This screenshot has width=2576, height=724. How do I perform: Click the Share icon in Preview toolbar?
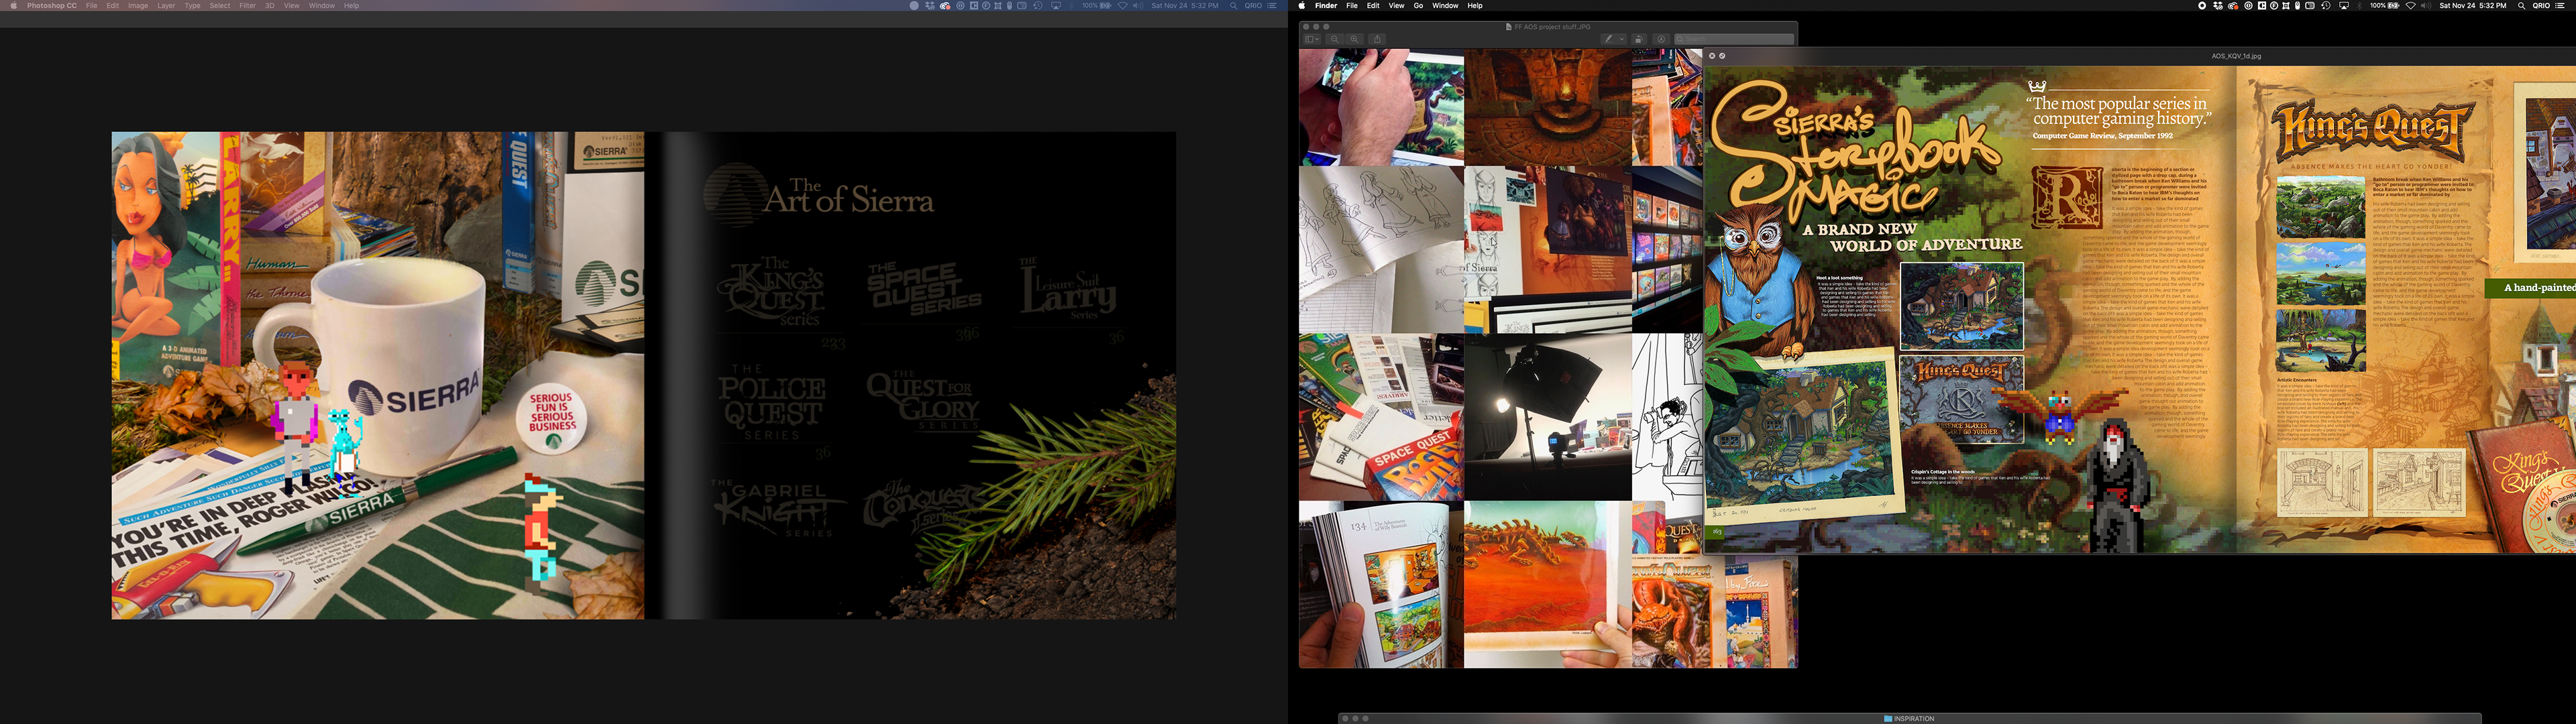click(x=1378, y=40)
